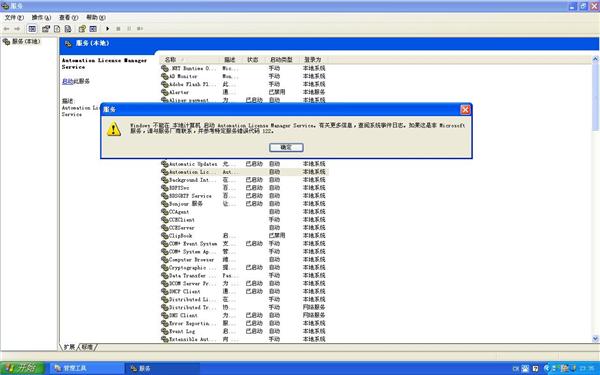Click the Data Transfer service name
This screenshot has height=375, width=600.
point(192,276)
